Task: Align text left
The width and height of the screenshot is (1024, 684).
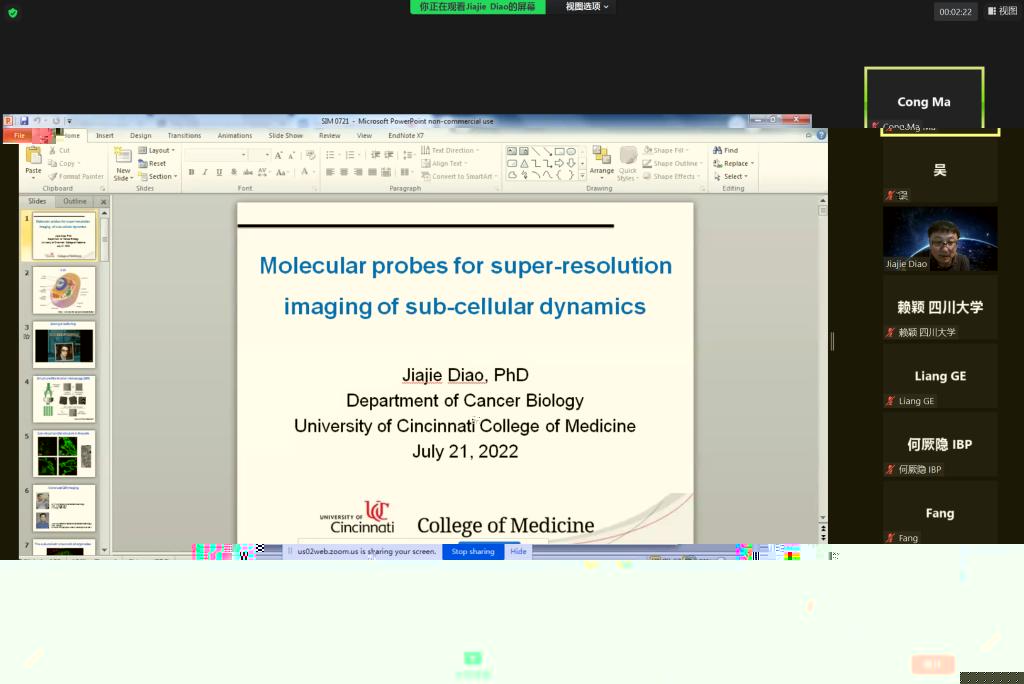Action: pos(330,172)
